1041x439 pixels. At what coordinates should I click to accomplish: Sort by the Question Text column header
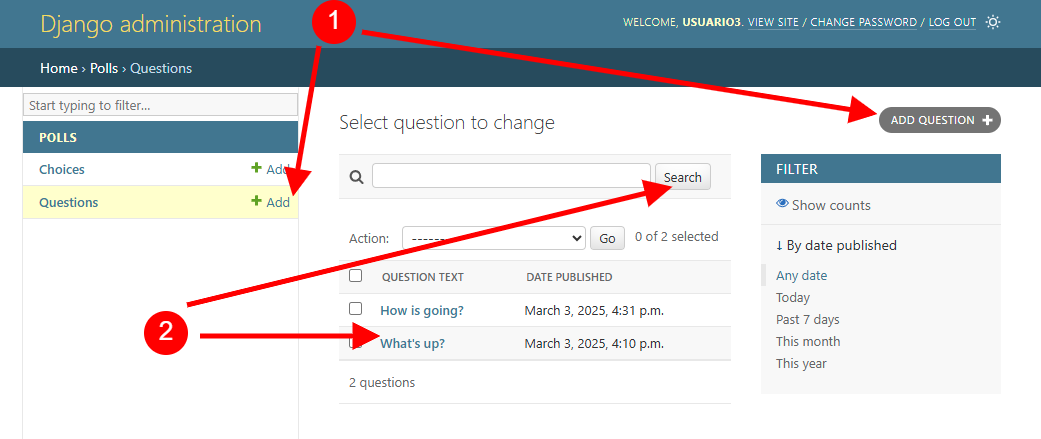click(423, 277)
